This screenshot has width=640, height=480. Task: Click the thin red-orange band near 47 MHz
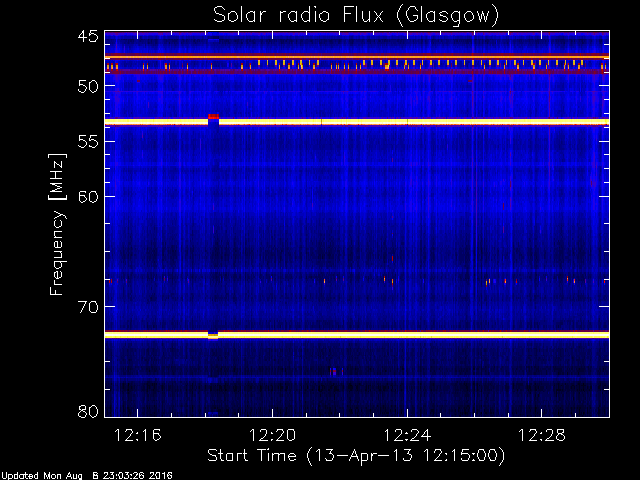357,56
